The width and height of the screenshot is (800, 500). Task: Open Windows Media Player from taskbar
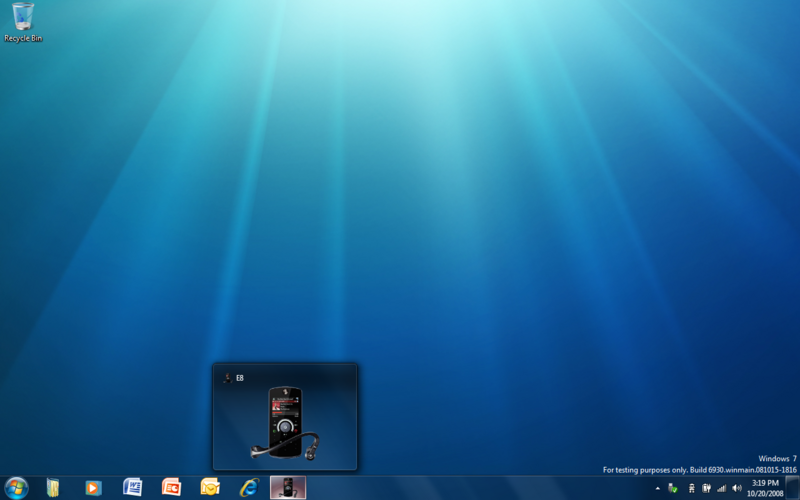coord(93,487)
